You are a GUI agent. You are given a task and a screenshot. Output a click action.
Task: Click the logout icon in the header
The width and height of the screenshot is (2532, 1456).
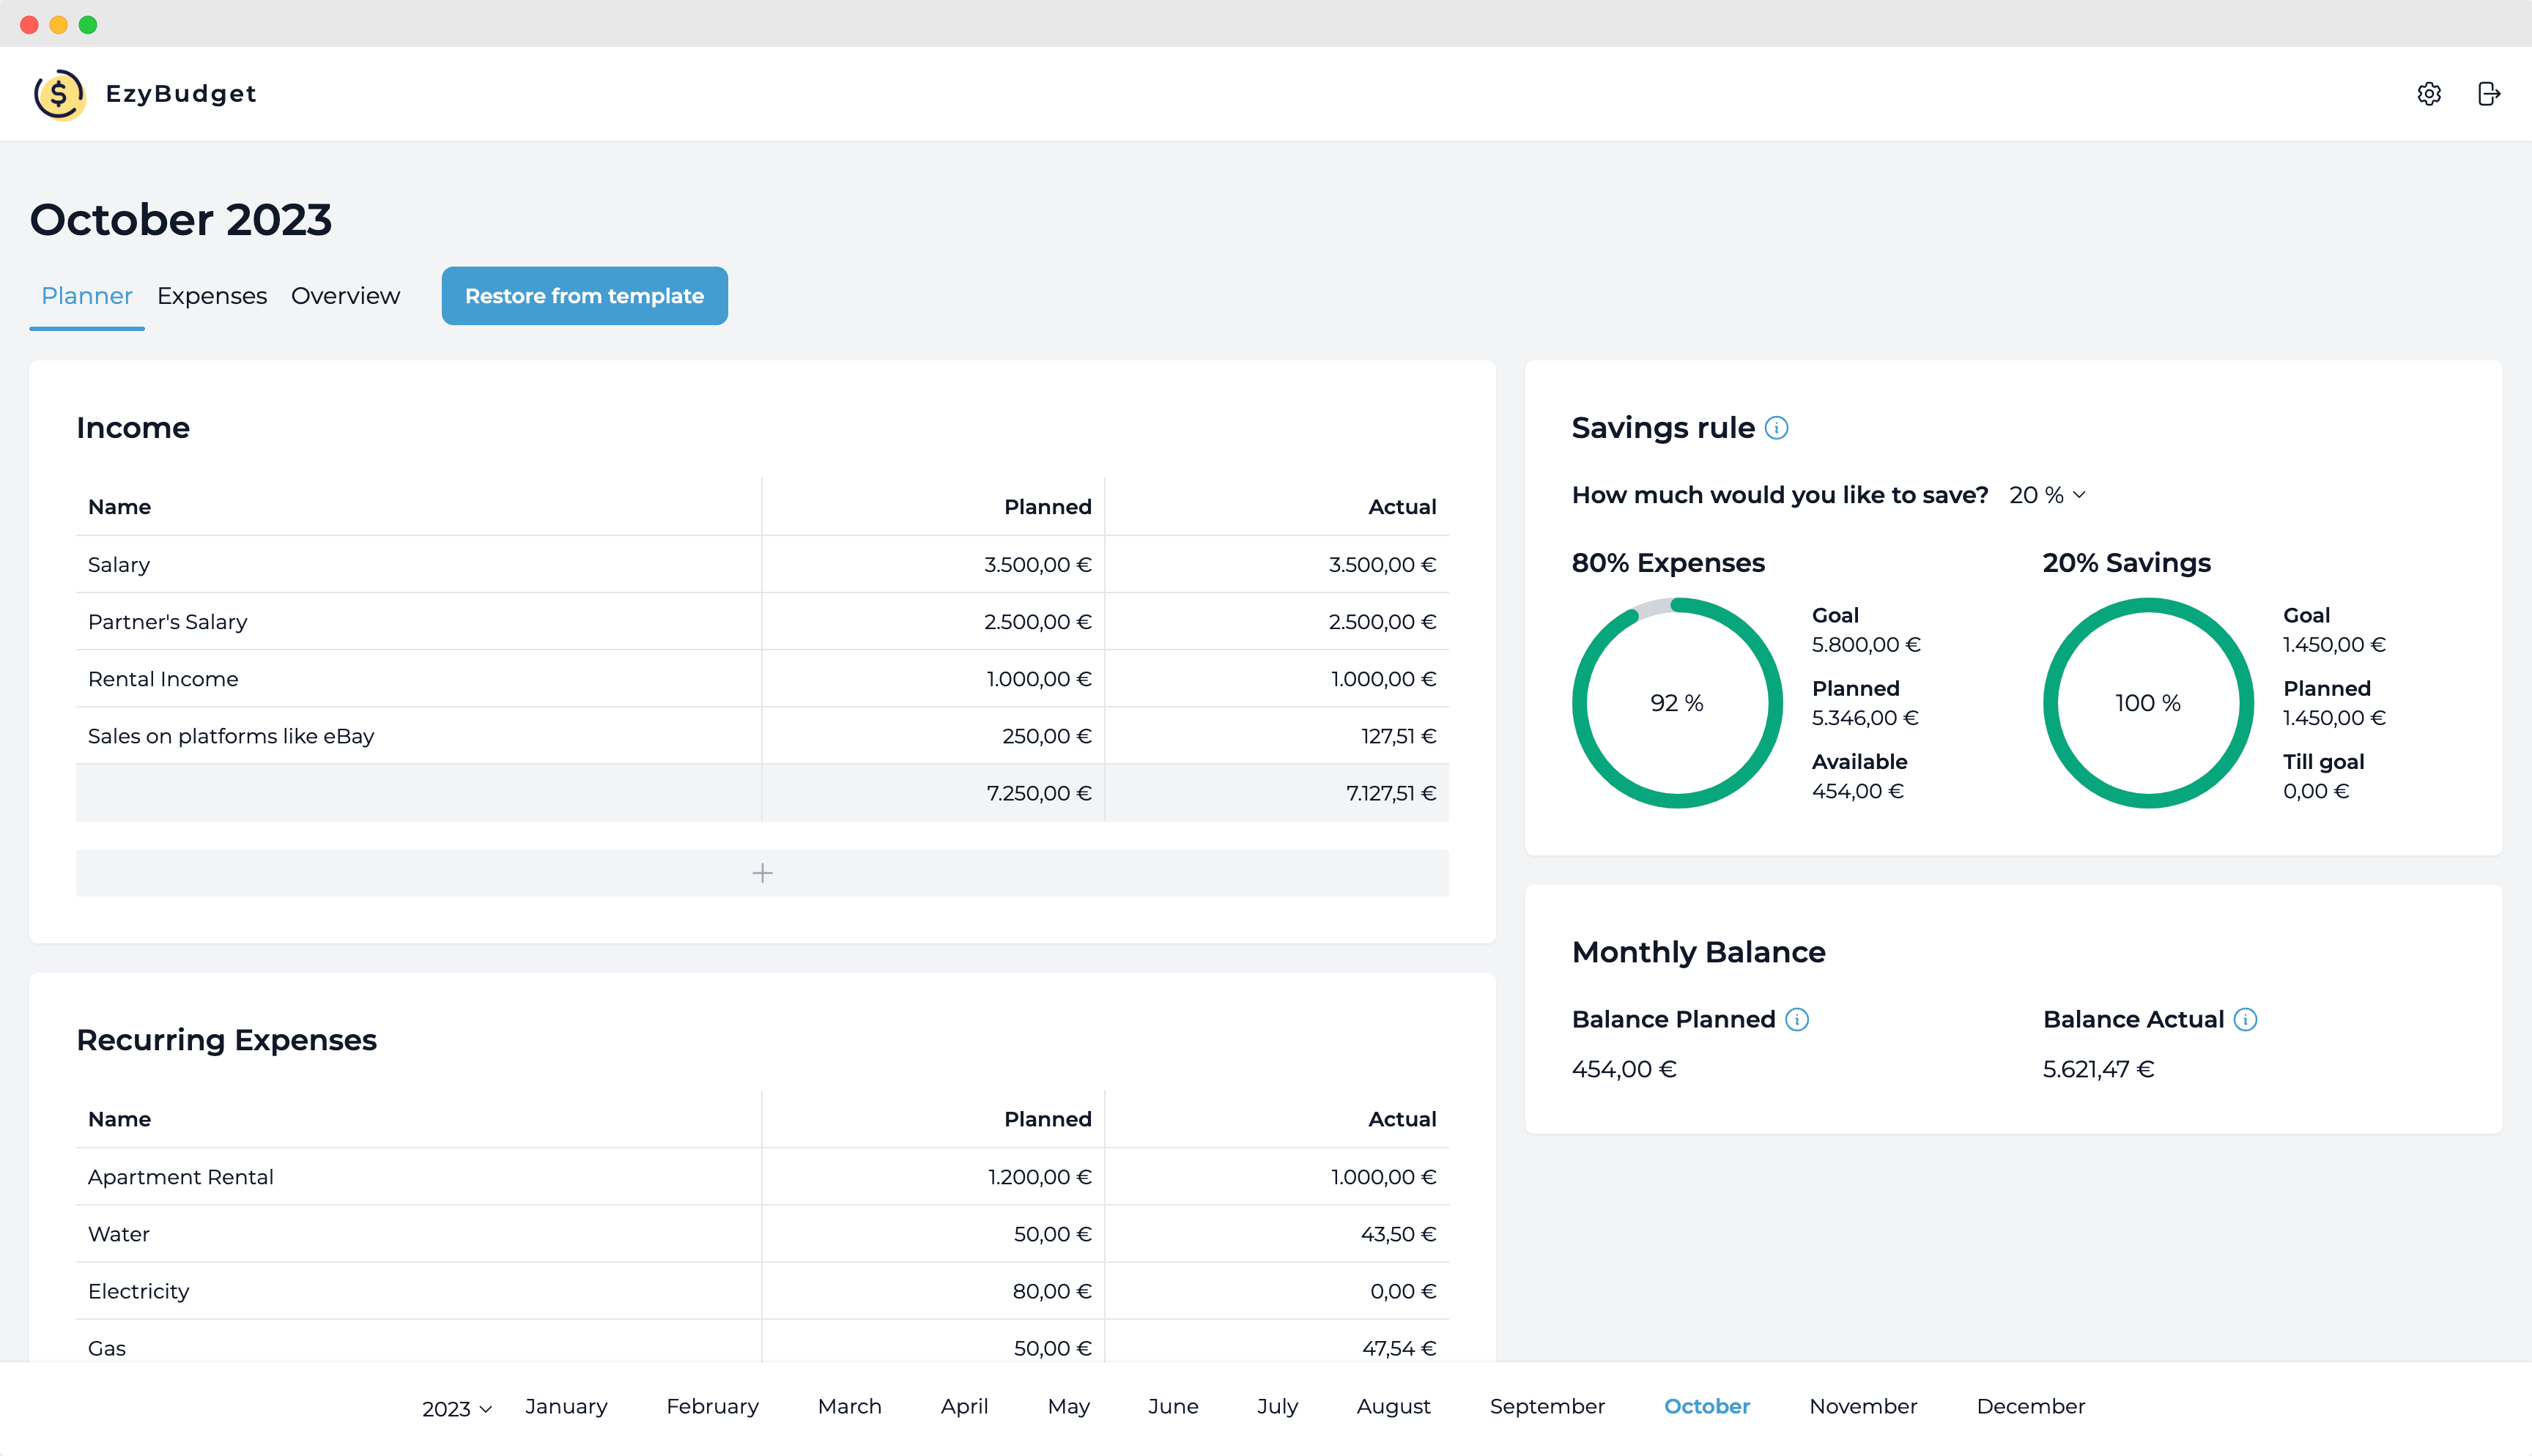tap(2489, 94)
